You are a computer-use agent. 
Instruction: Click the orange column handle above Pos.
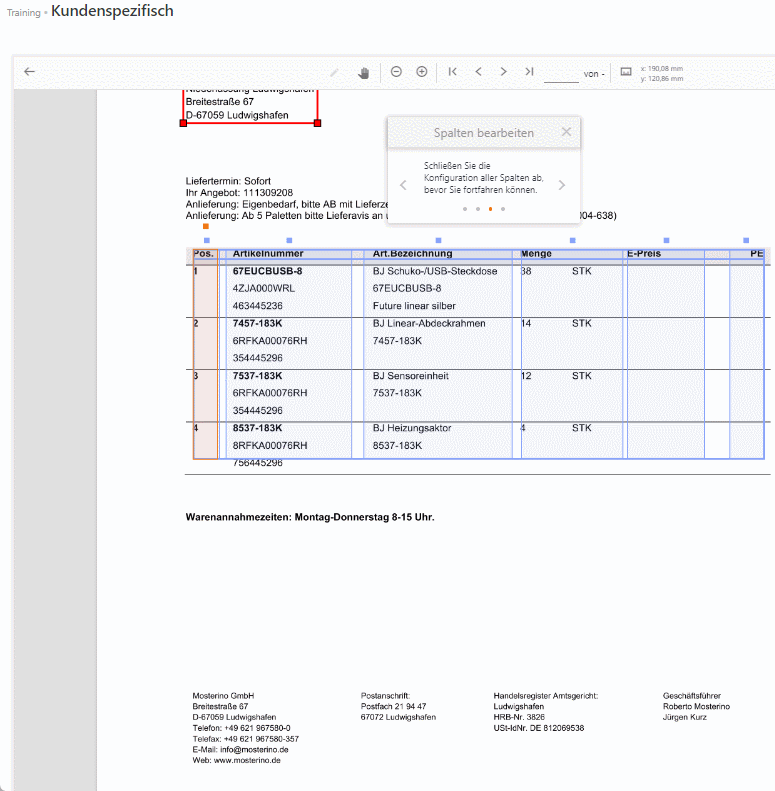coord(206,227)
